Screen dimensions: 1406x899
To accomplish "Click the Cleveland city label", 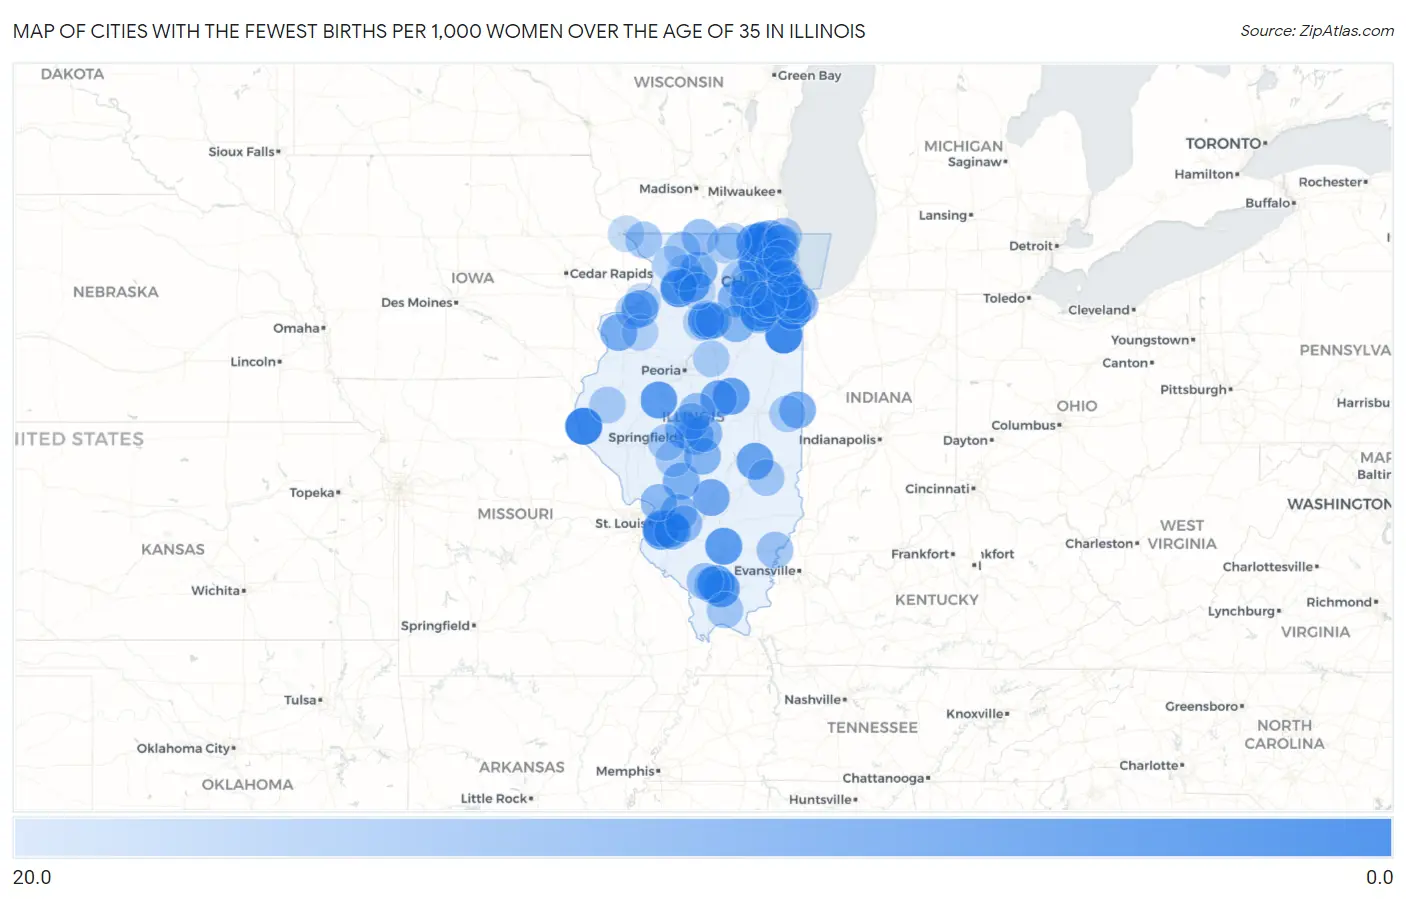I will coord(1099,310).
